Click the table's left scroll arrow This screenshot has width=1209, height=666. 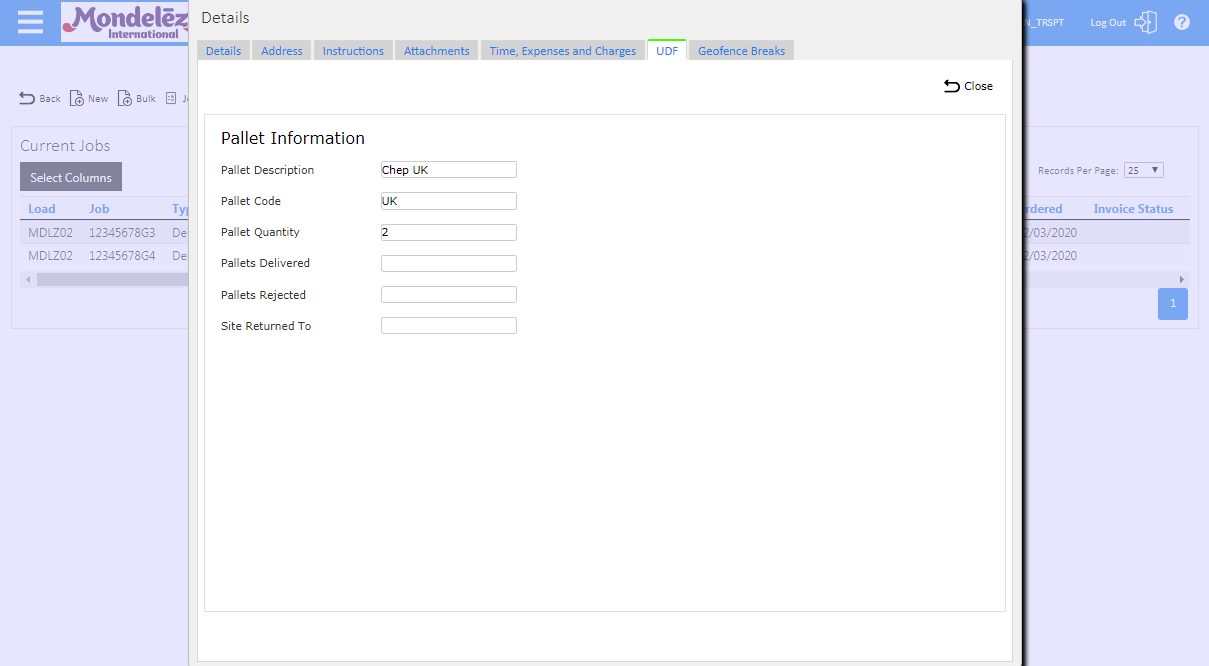pos(27,279)
